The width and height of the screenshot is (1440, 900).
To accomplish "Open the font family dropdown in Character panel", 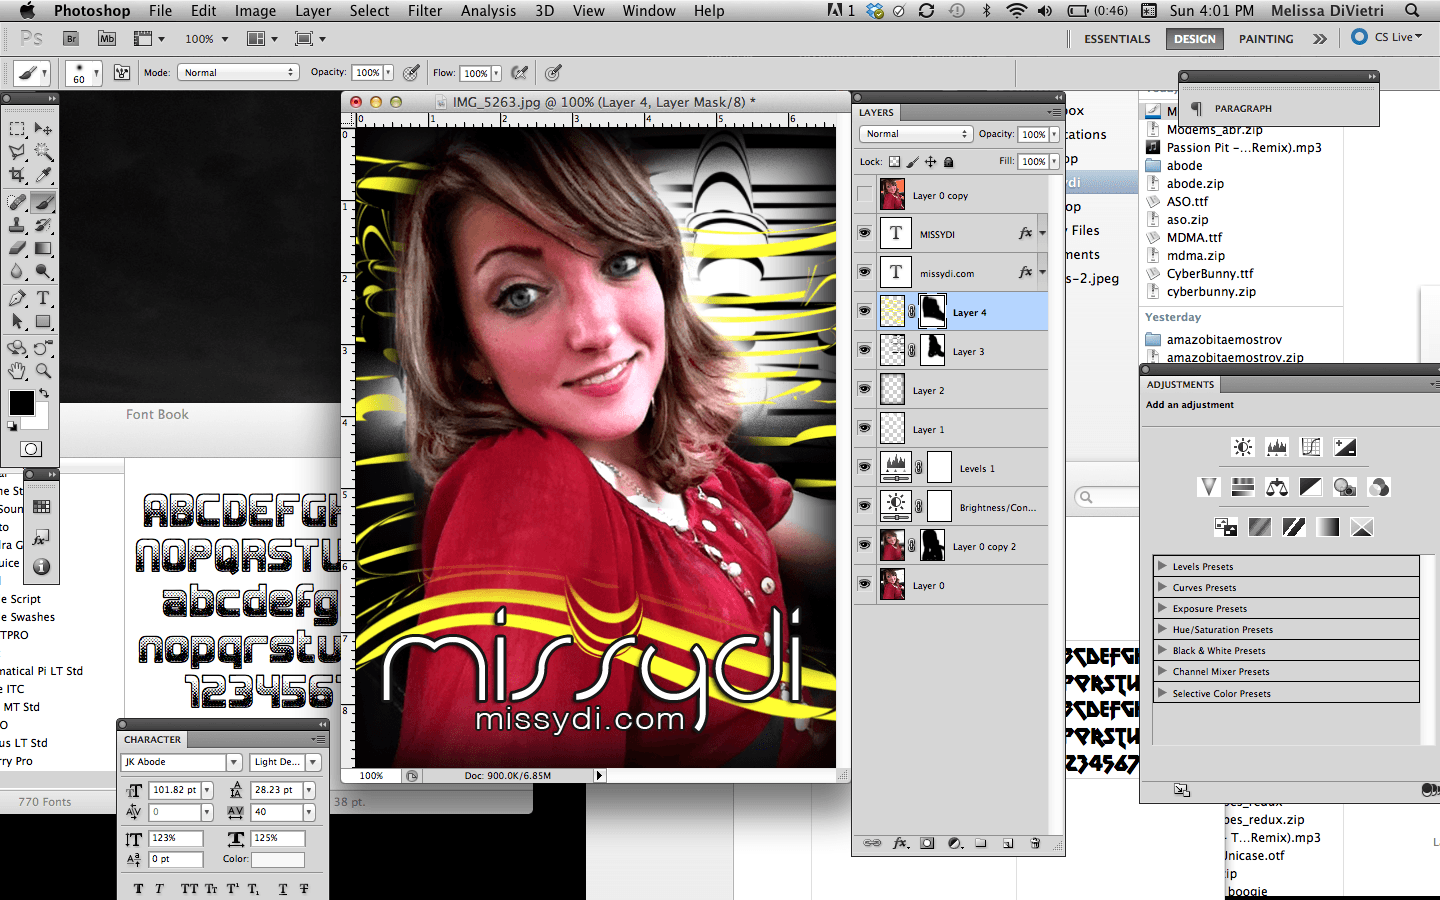I will (x=234, y=762).
